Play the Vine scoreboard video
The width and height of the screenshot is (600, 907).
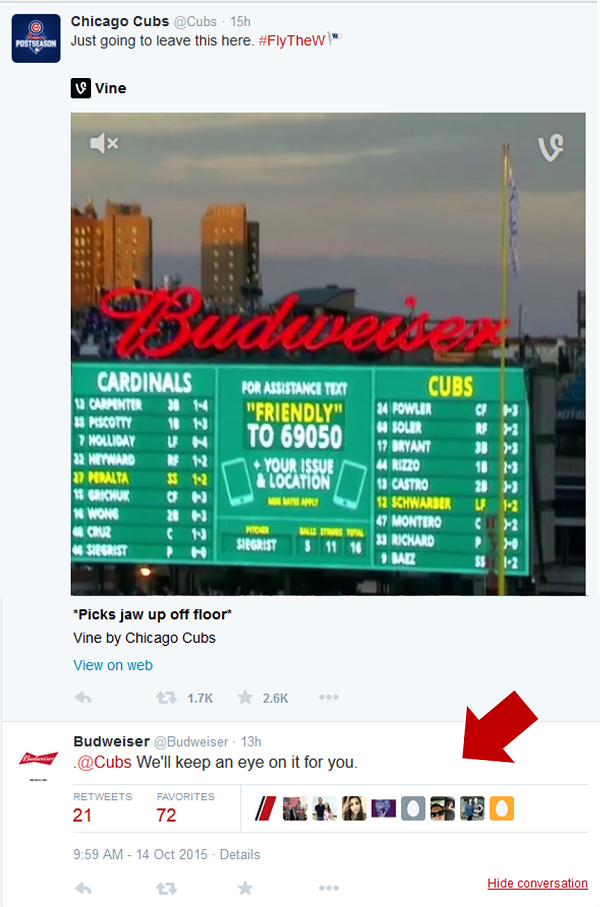tap(328, 353)
